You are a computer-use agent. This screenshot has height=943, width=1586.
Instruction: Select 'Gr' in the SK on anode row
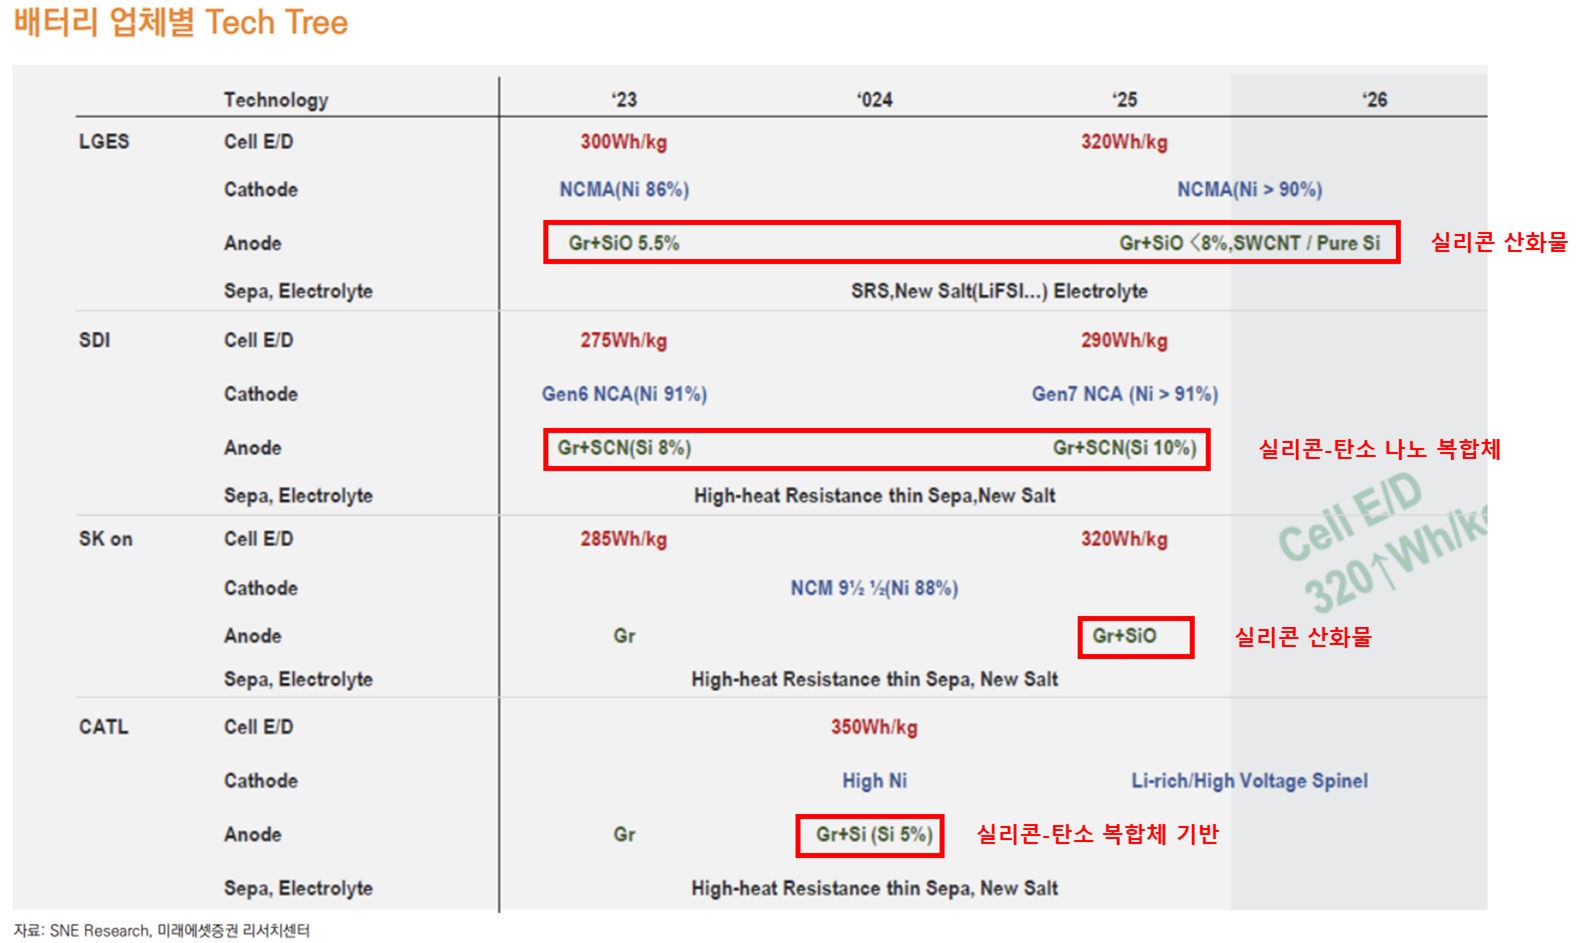(x=624, y=636)
